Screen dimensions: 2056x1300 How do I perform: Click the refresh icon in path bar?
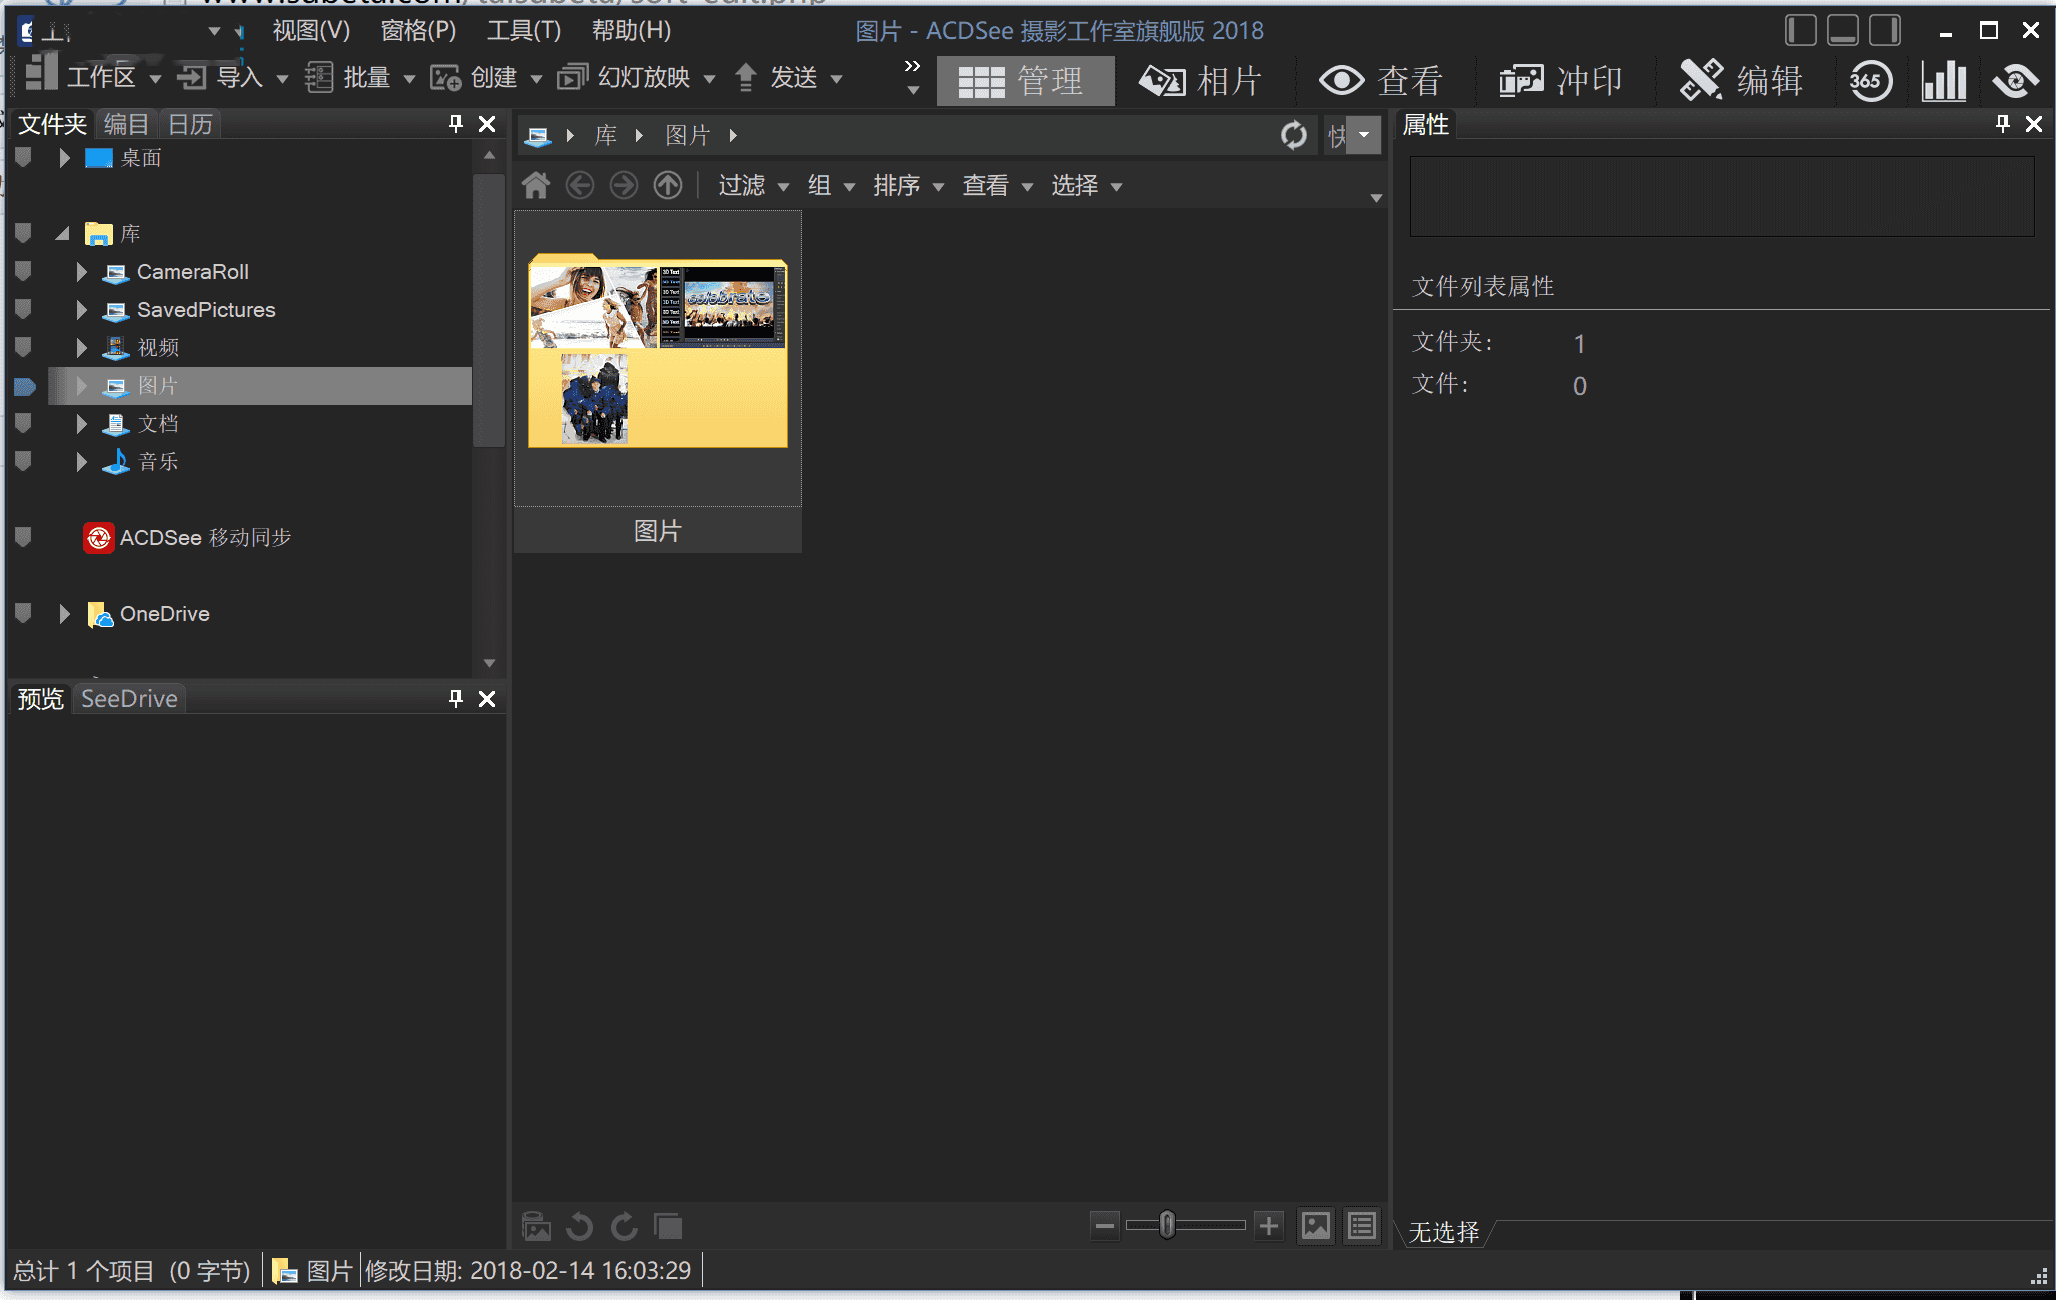coord(1293,135)
